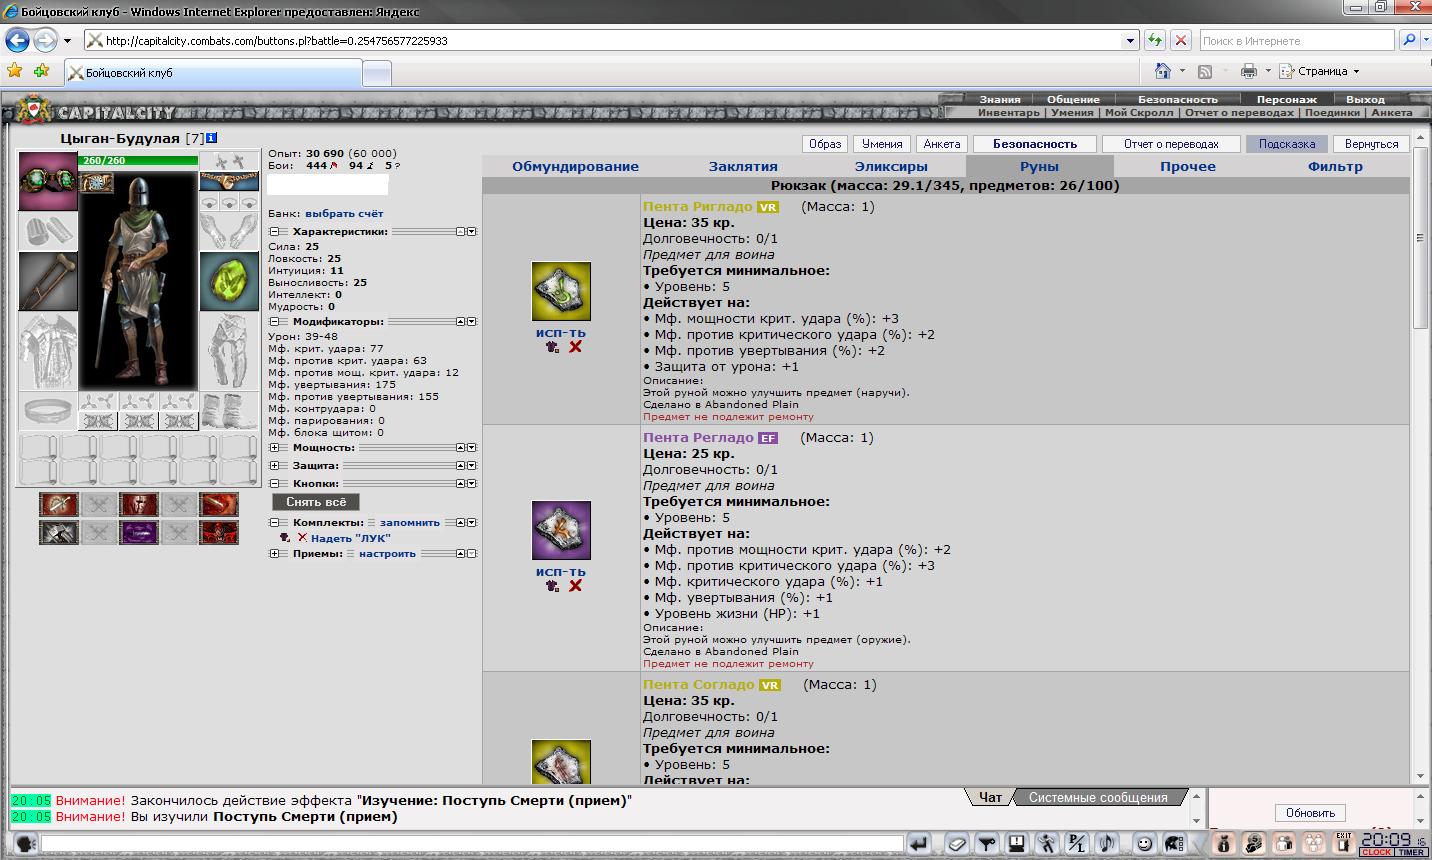Screen dimensions: 1432x860
Task: Open the Общение top menu
Action: [x=1073, y=100]
